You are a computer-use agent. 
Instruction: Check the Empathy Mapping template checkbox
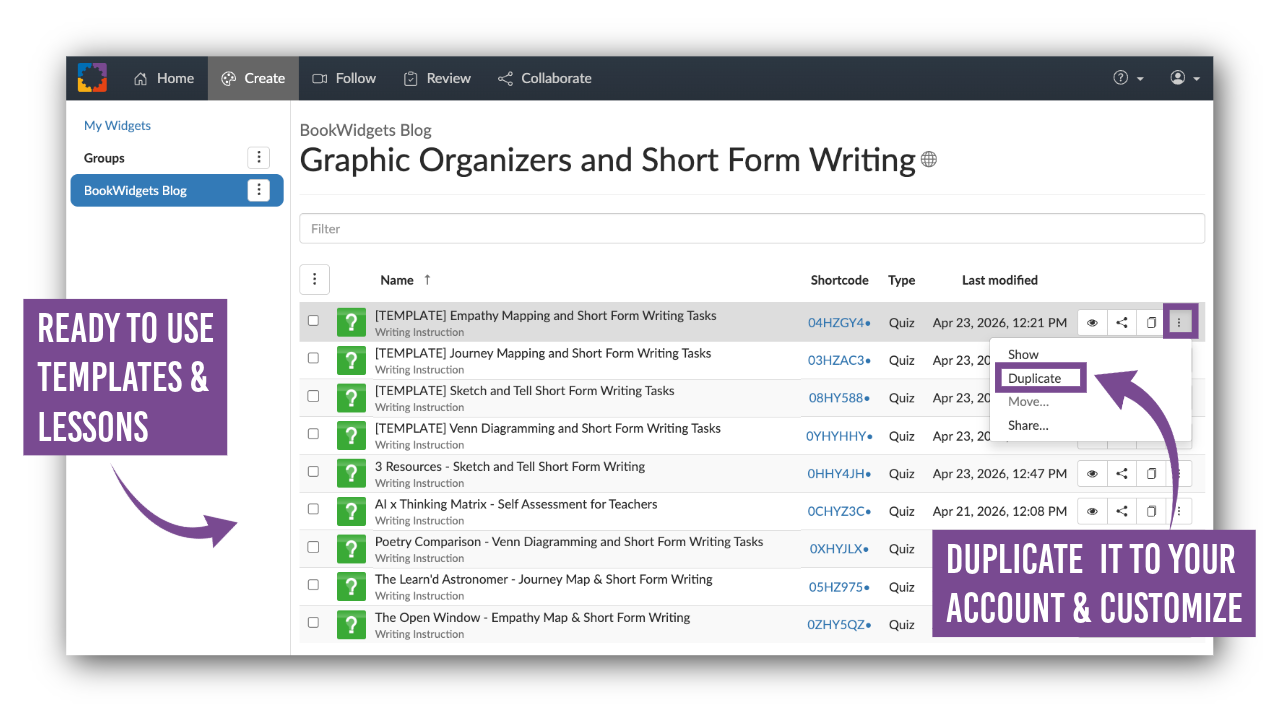313,321
